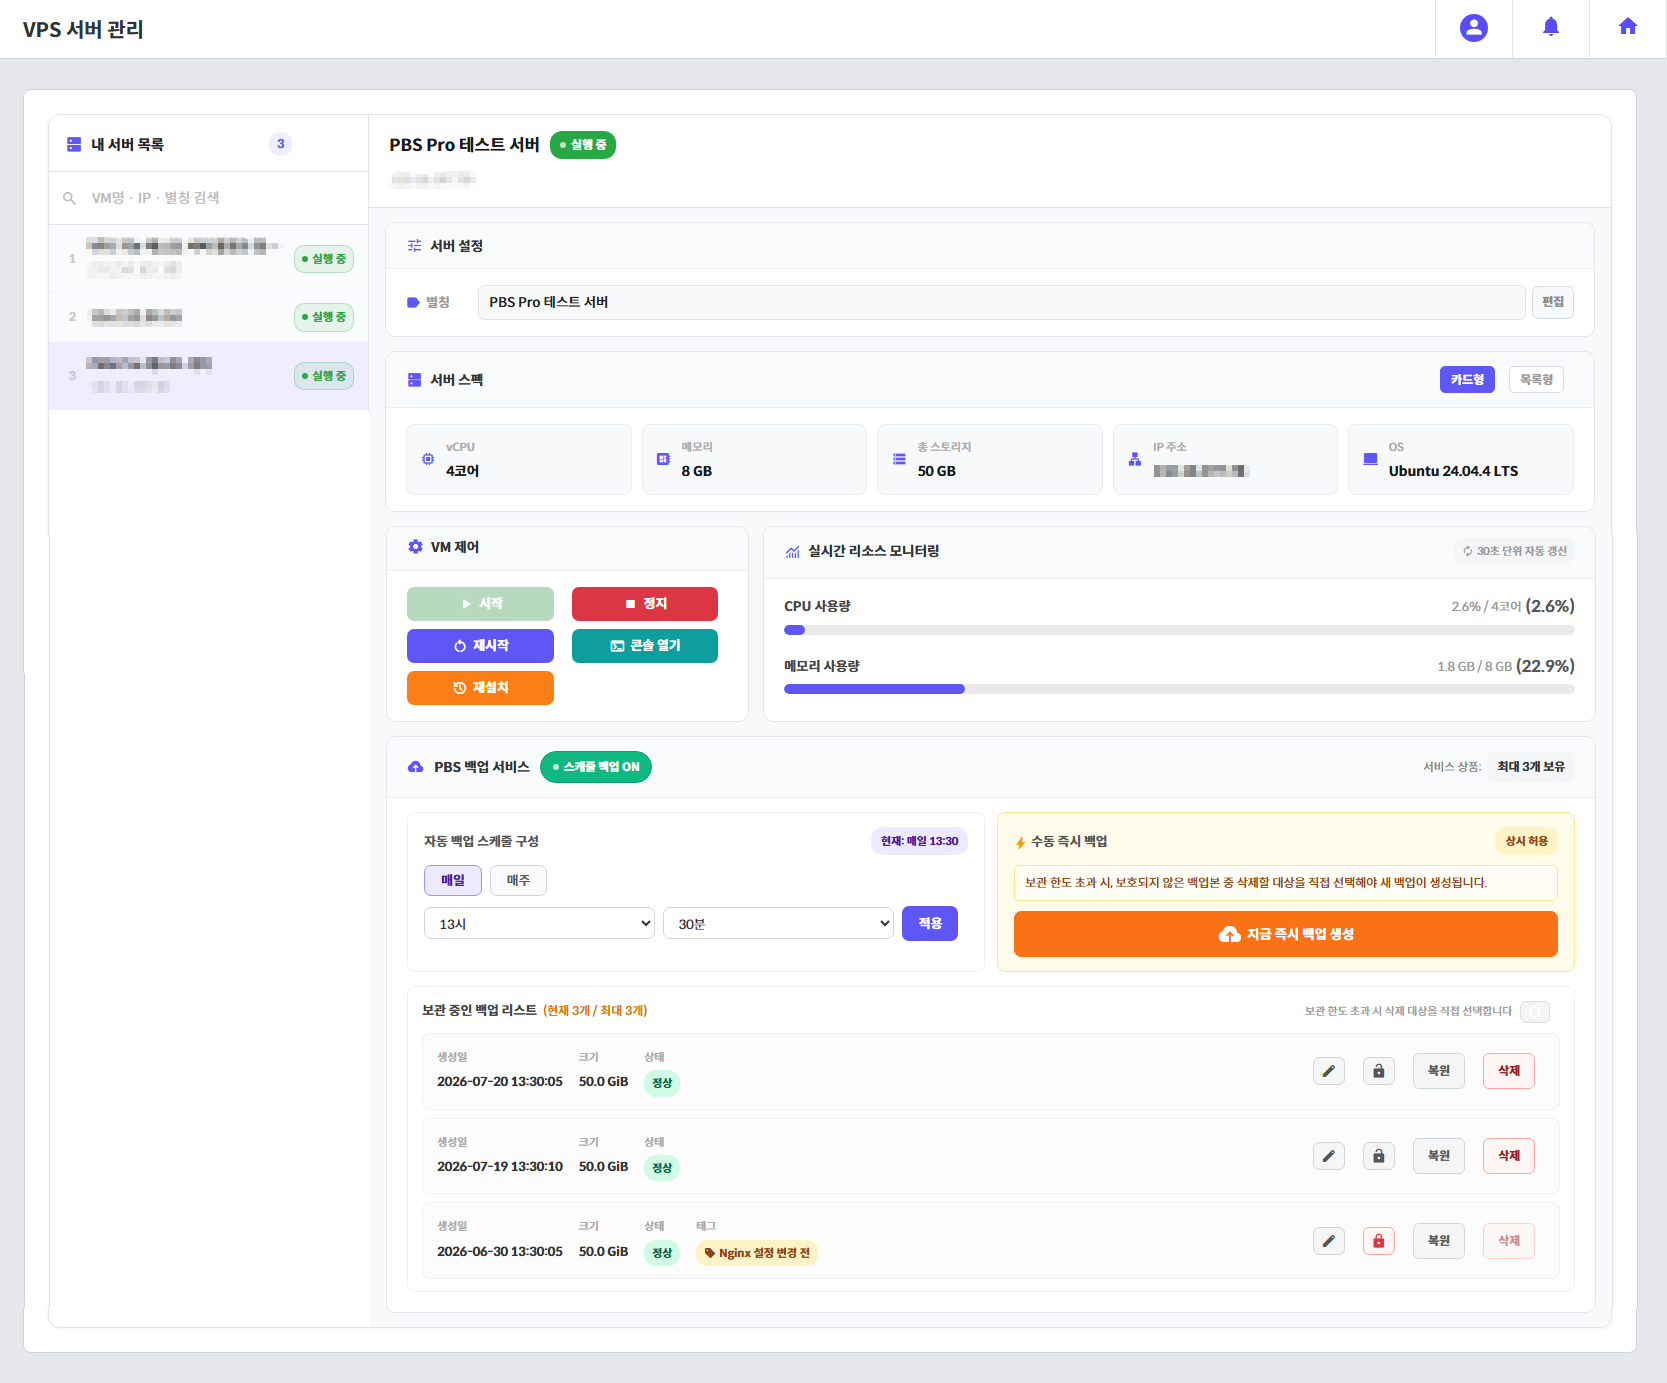Open the 13시 hour dropdown
The width and height of the screenshot is (1667, 1383).
point(540,923)
